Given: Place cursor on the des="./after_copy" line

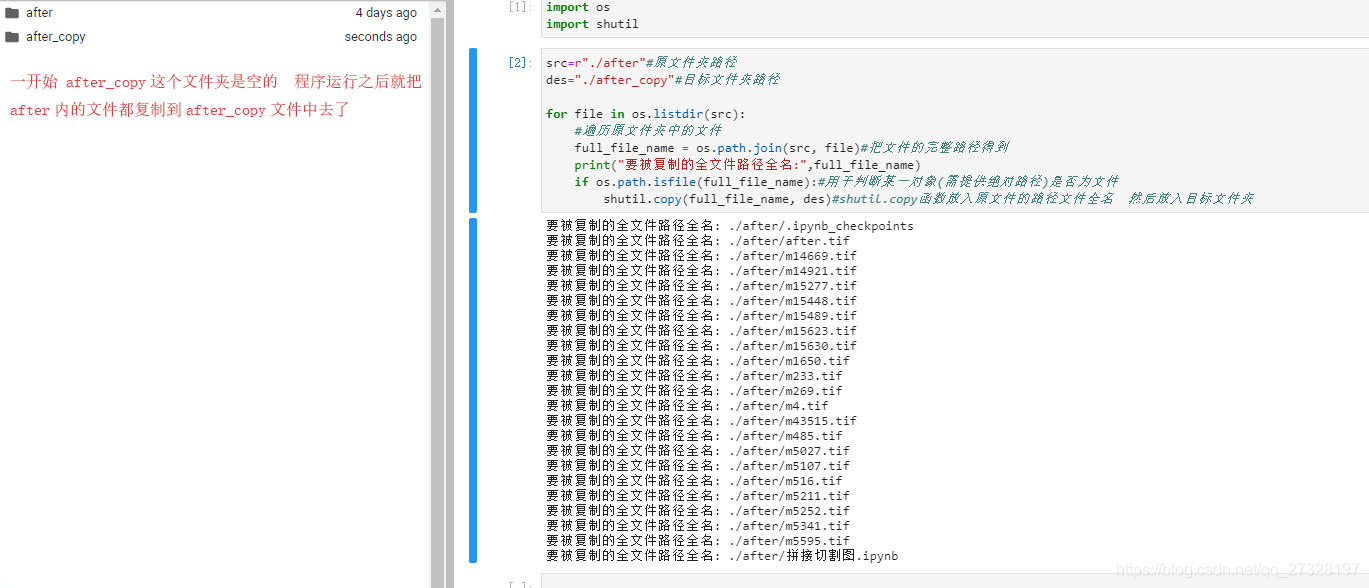Looking at the screenshot, I should [663, 79].
